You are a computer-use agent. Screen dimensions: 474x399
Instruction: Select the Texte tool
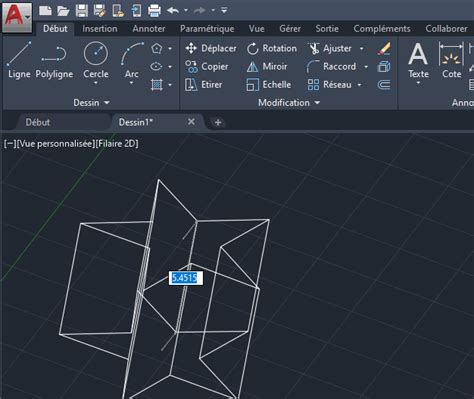pos(418,60)
